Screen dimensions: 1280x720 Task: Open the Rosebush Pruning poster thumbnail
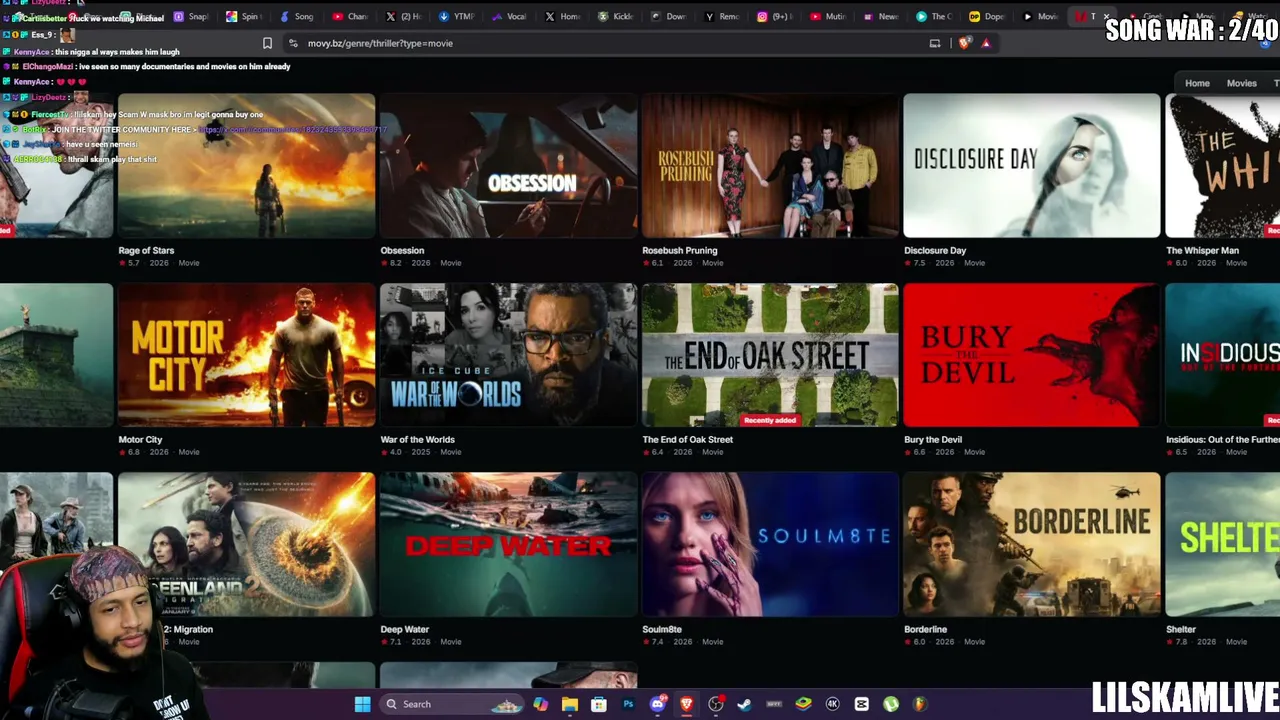(x=770, y=166)
